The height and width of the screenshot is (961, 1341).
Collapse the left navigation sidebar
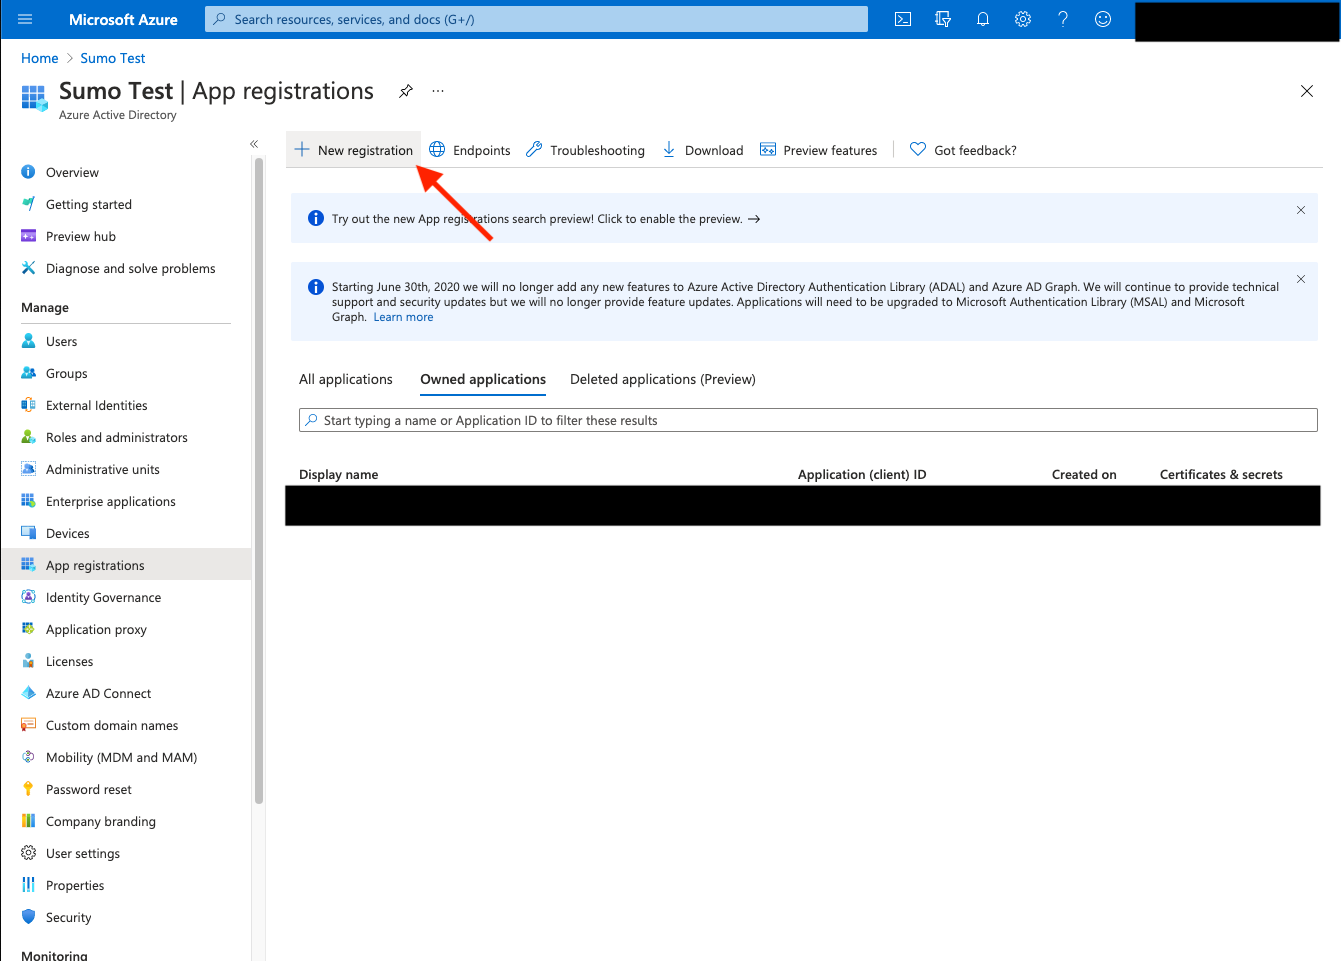click(x=254, y=143)
